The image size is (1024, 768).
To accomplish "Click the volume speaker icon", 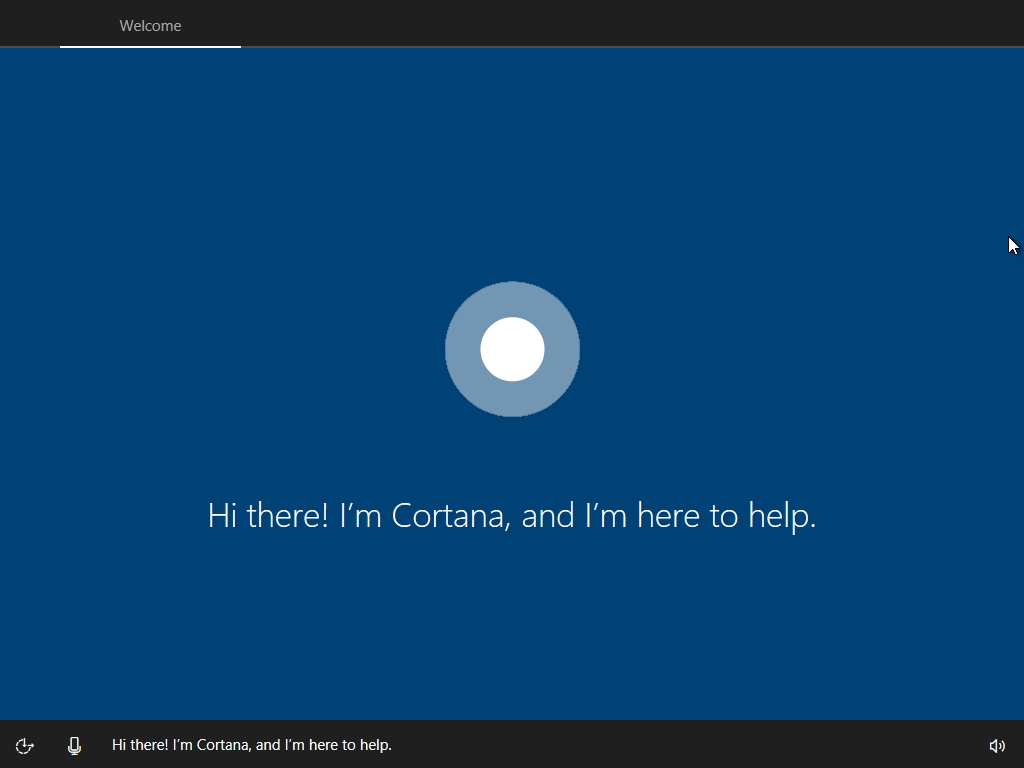I will [997, 746].
